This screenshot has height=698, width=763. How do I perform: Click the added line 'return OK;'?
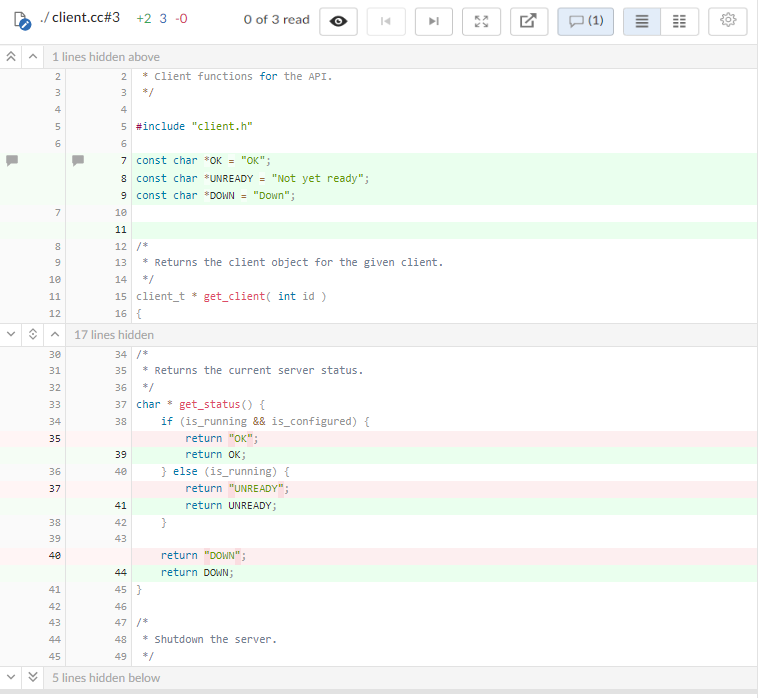[x=444, y=455]
